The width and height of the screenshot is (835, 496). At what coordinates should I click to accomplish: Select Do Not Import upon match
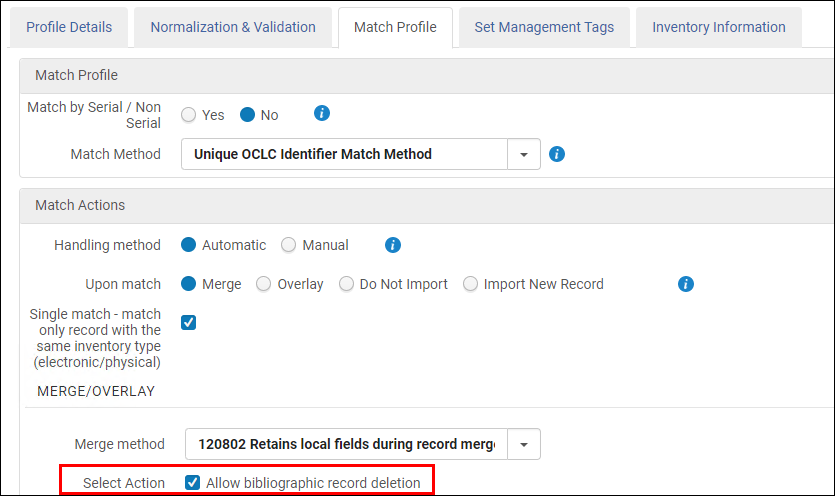(x=346, y=284)
